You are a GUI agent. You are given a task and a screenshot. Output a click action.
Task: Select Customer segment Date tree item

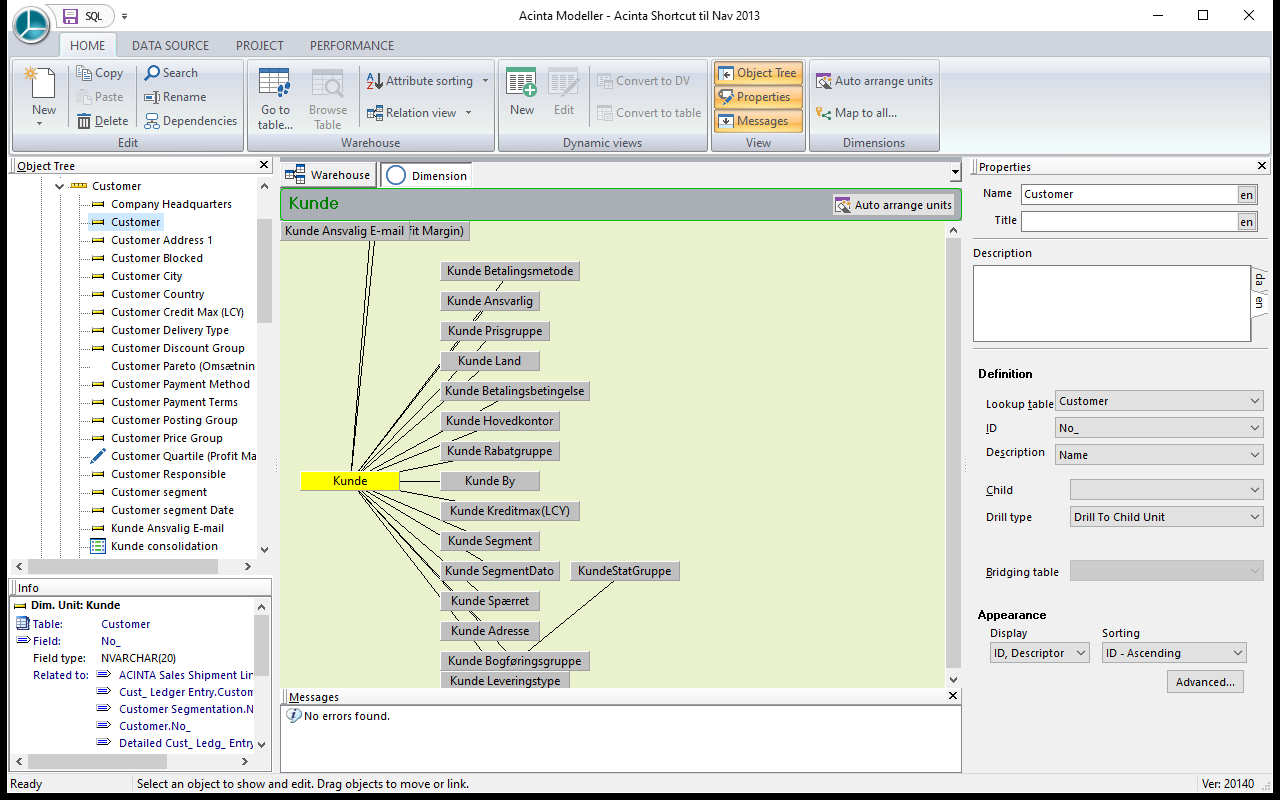[x=172, y=510]
